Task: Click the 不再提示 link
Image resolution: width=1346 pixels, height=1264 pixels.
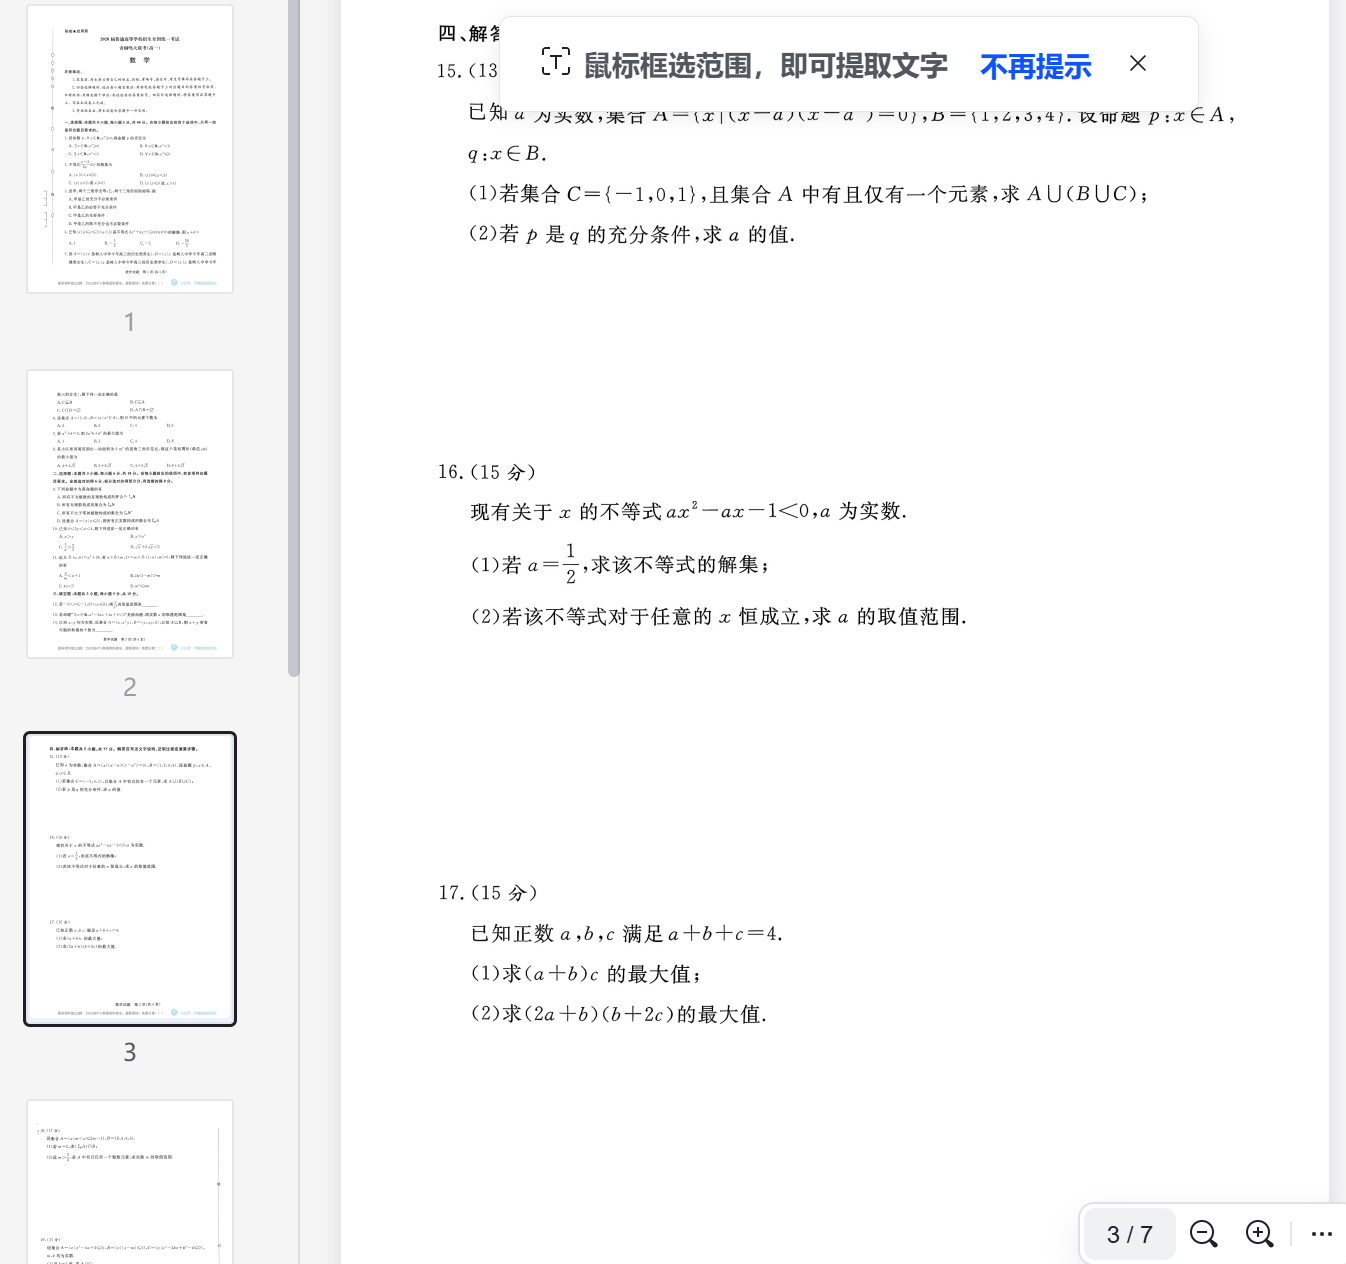Action: tap(1035, 67)
